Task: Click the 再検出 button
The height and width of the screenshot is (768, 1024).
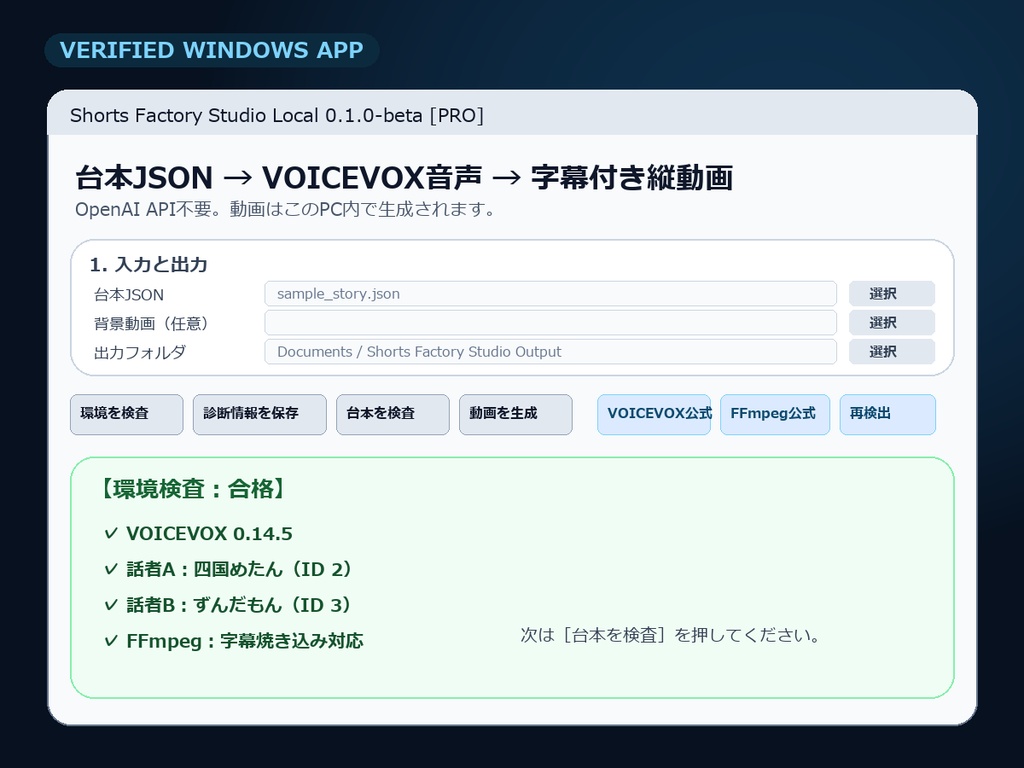Action: point(888,414)
